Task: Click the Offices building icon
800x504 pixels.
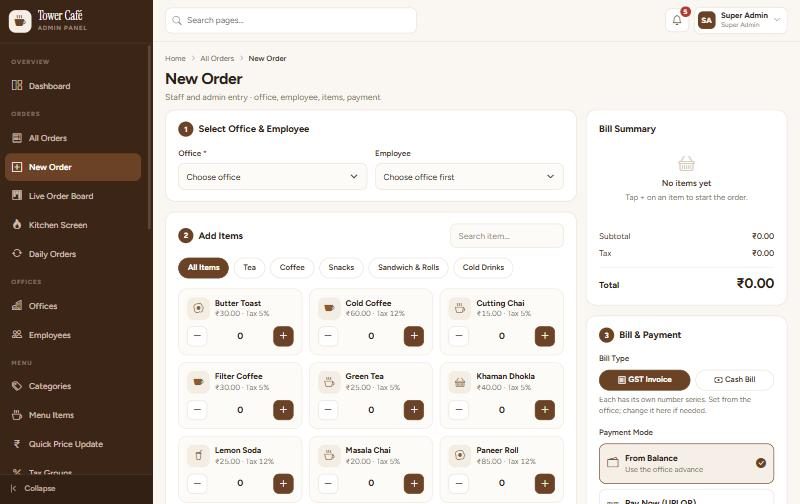Action: 17,306
